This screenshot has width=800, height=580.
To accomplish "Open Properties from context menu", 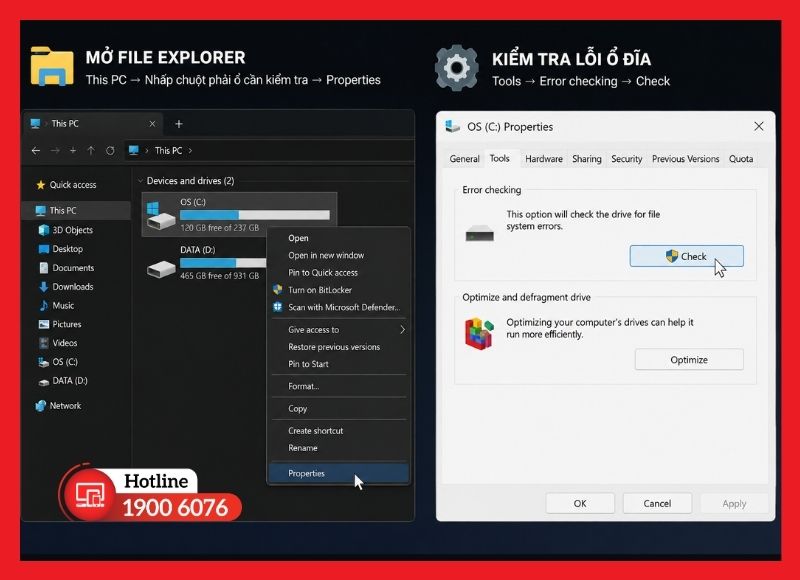I will click(339, 473).
